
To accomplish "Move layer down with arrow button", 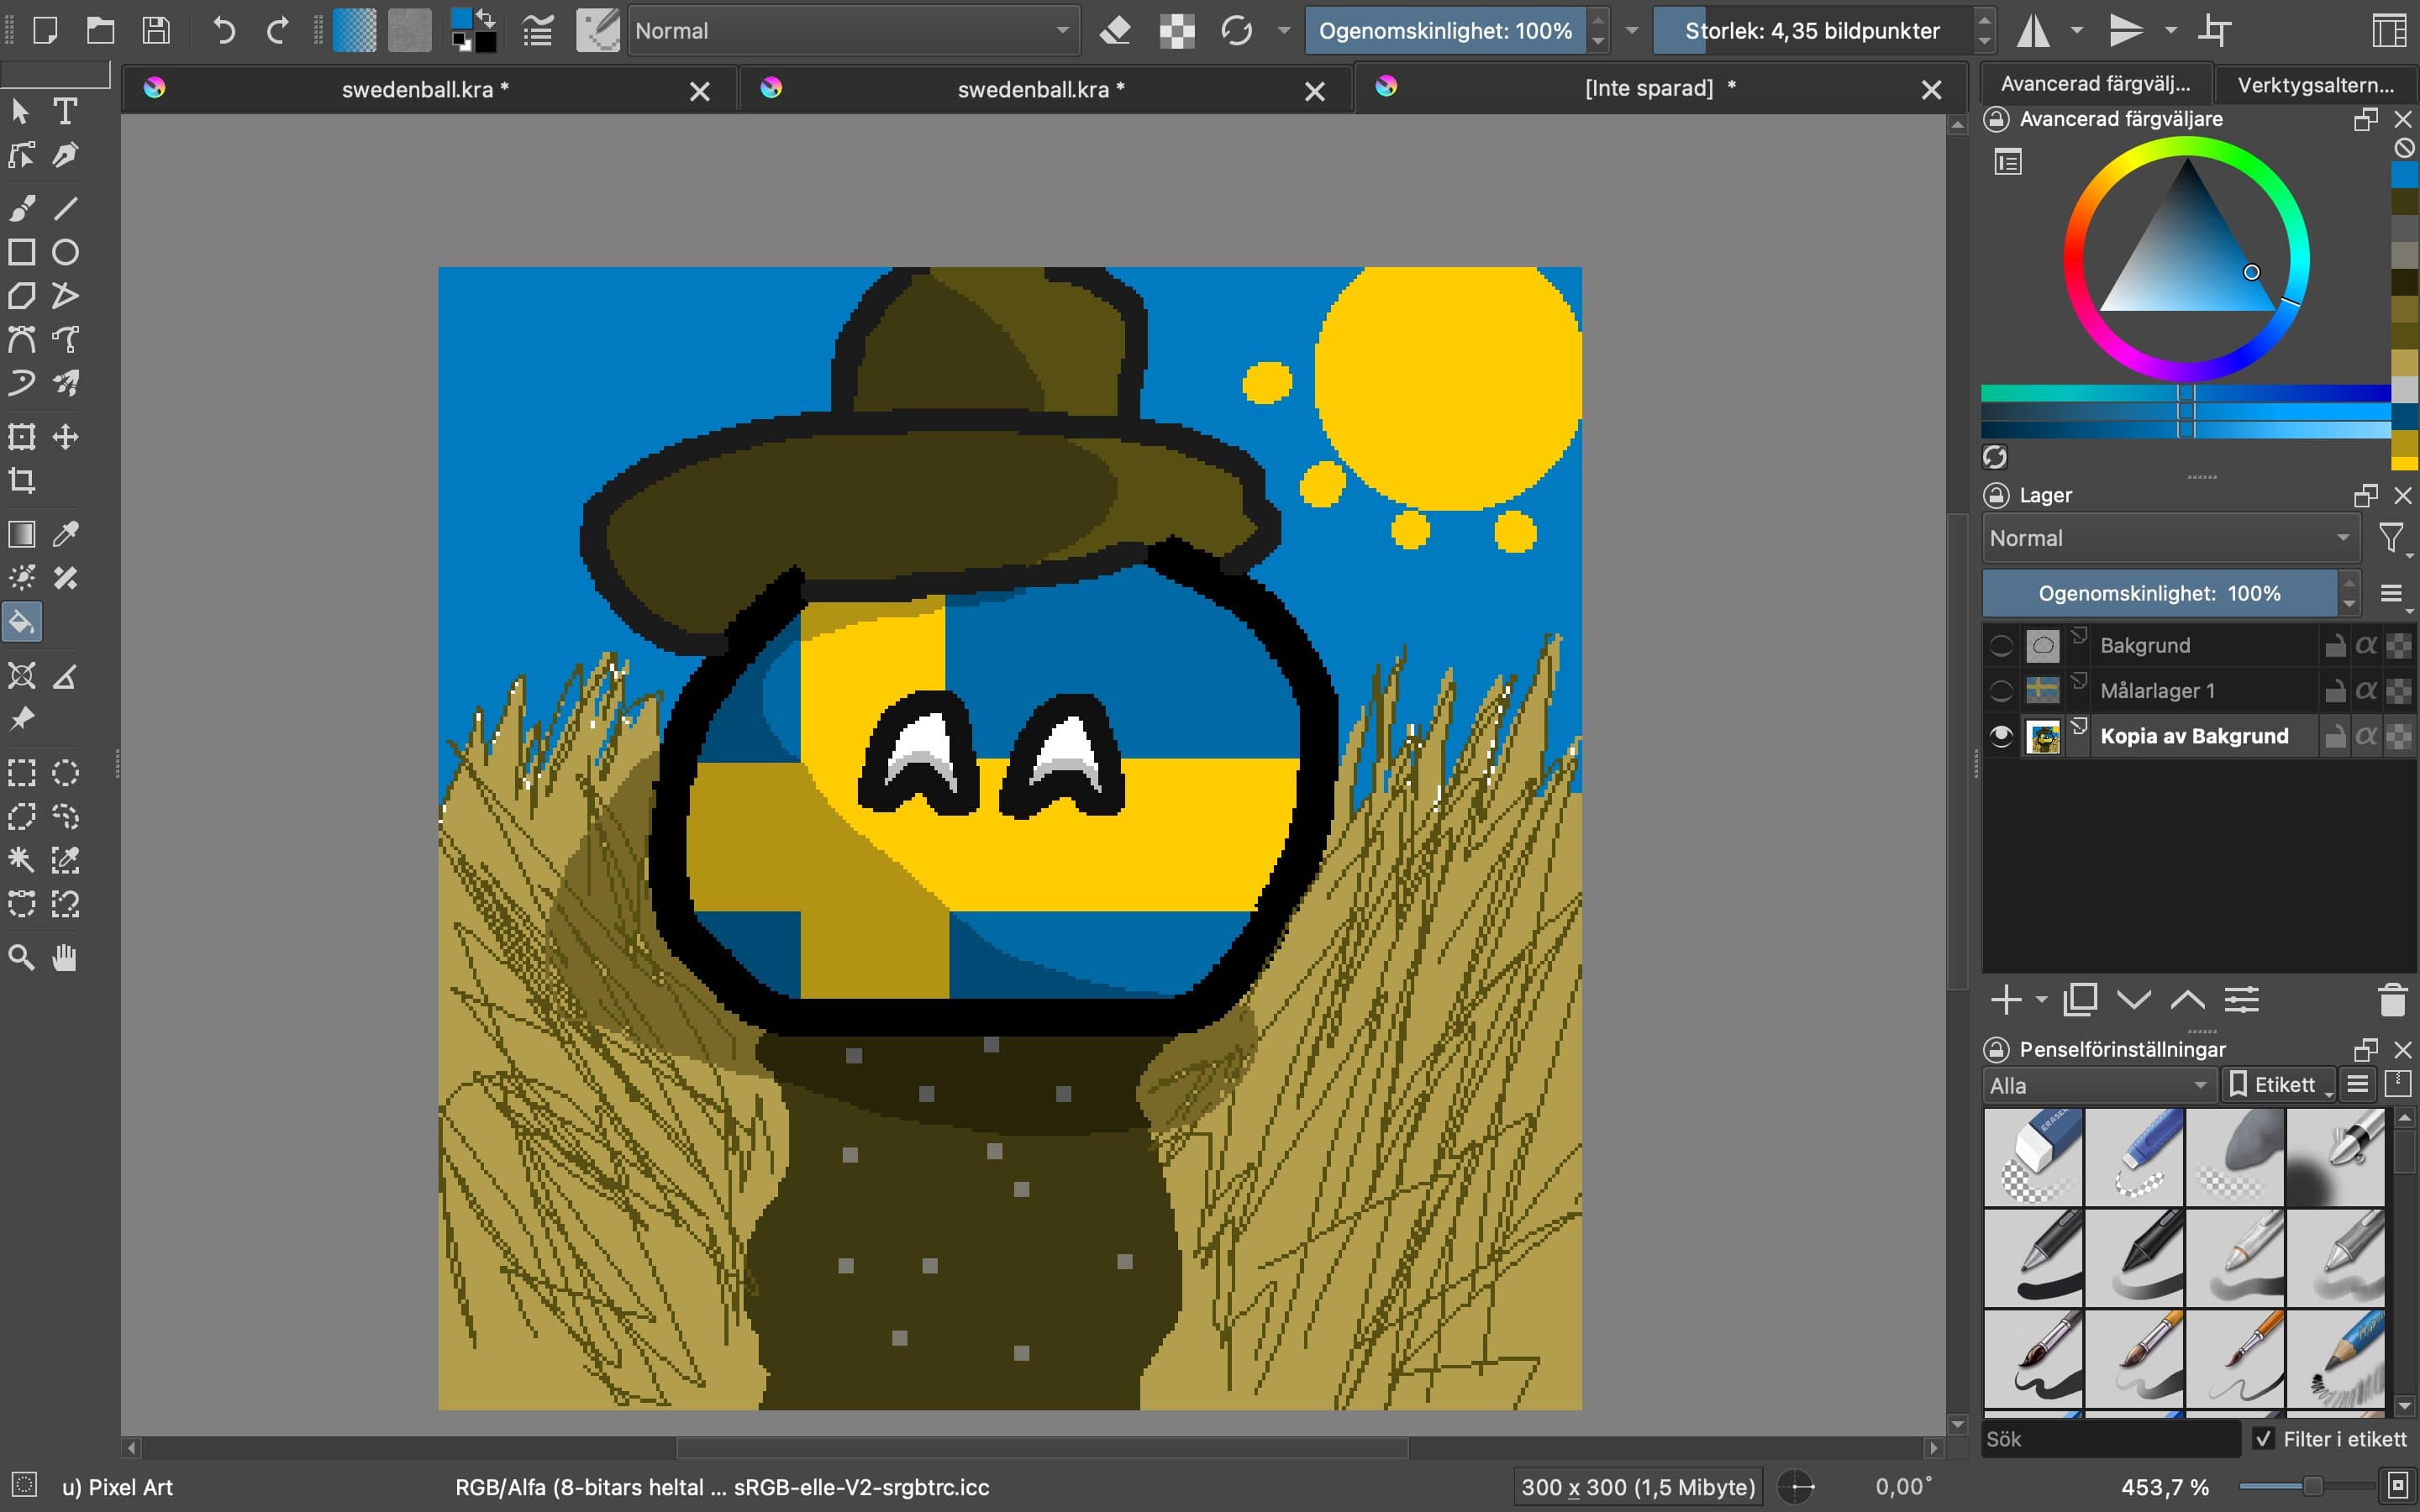I will click(x=2134, y=1000).
